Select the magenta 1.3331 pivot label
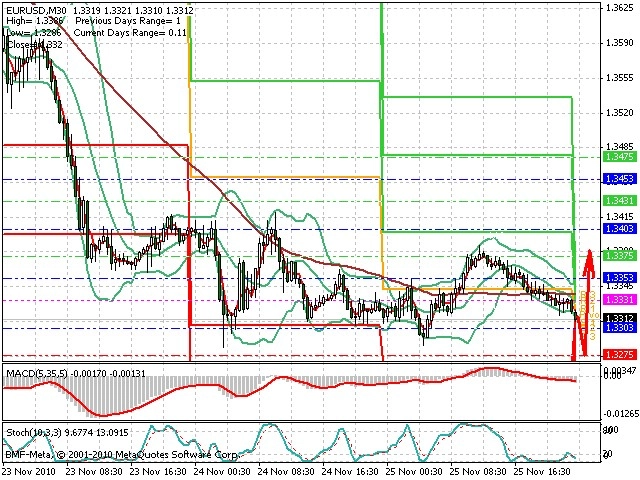The height and width of the screenshot is (480, 640). (620, 300)
